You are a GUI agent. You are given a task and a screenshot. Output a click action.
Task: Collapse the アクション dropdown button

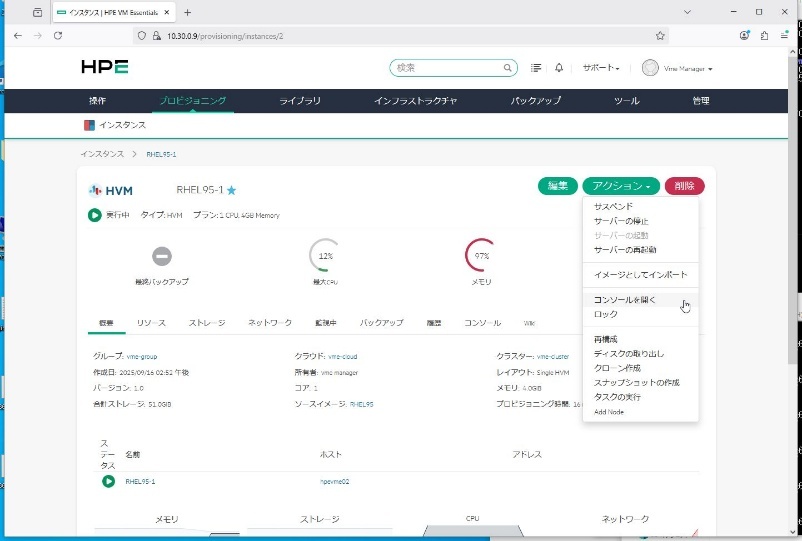[x=621, y=186]
